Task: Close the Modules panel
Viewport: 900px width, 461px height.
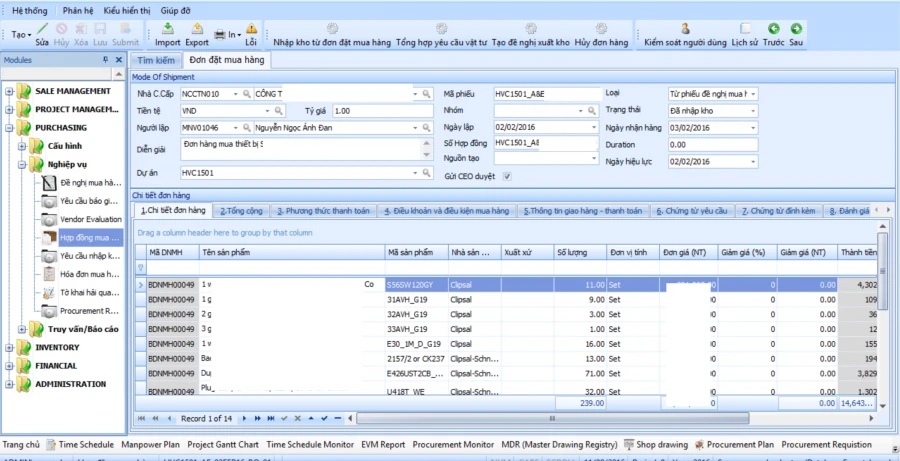Action: coord(119,60)
